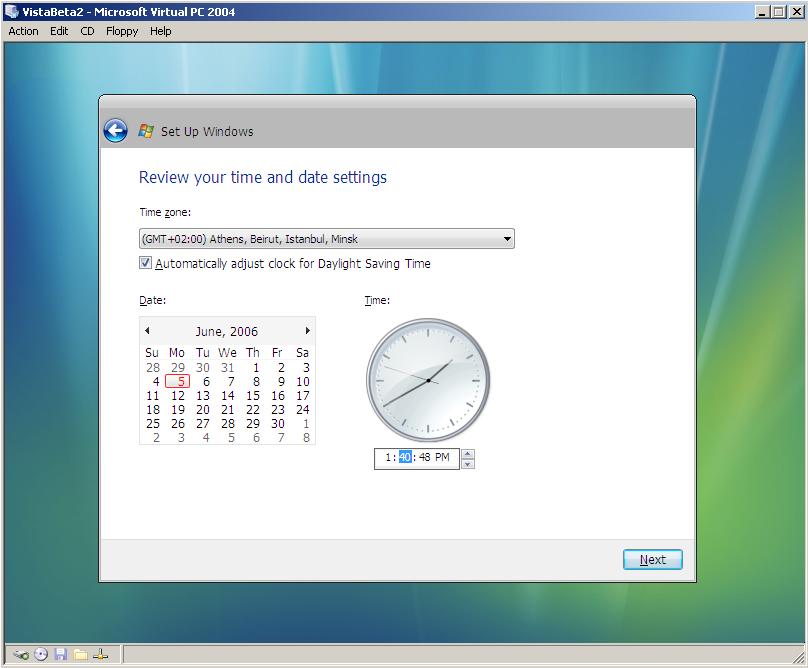Select June 5 in the calendar
808x668 pixels.
pos(178,381)
